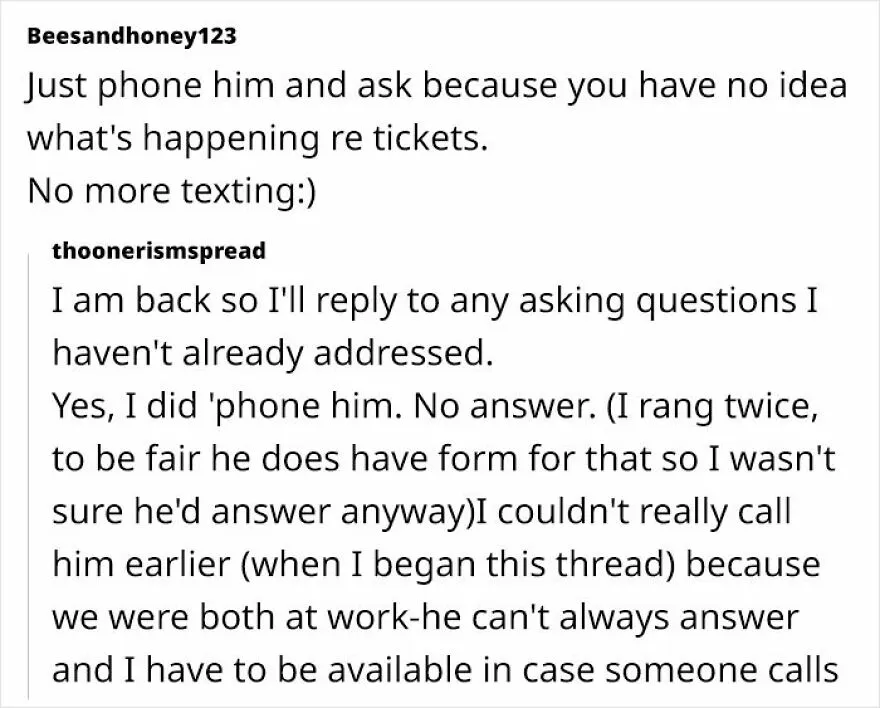Image resolution: width=880 pixels, height=708 pixels.
Task: Click the reply thread indent line
Action: click(x=28, y=477)
